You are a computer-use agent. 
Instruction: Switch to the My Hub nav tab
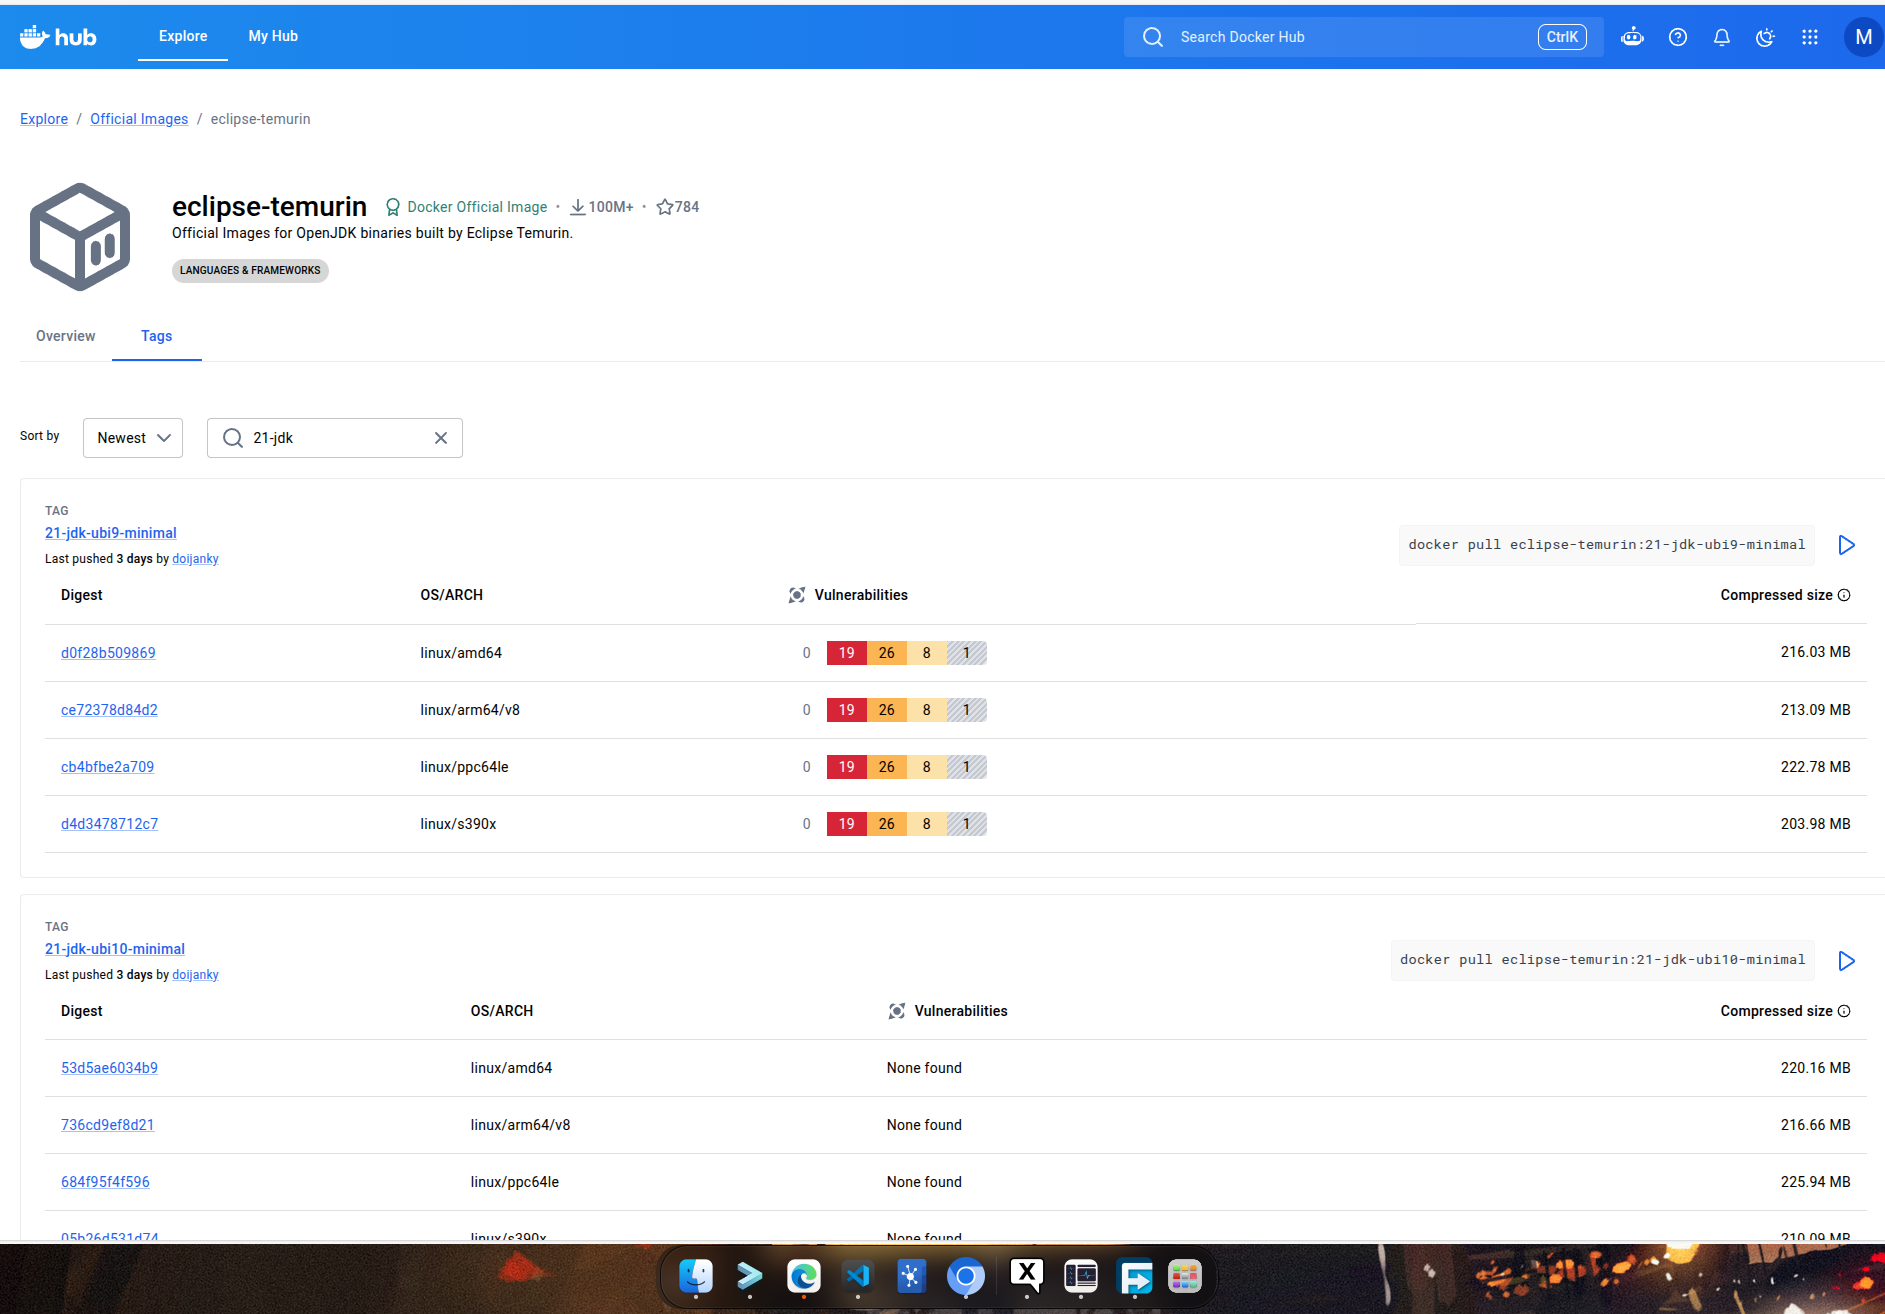point(273,36)
